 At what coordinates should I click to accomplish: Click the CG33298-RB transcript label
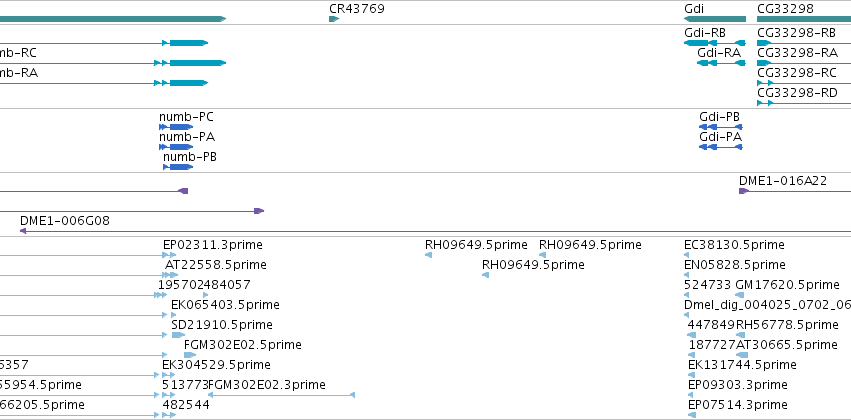(796, 33)
